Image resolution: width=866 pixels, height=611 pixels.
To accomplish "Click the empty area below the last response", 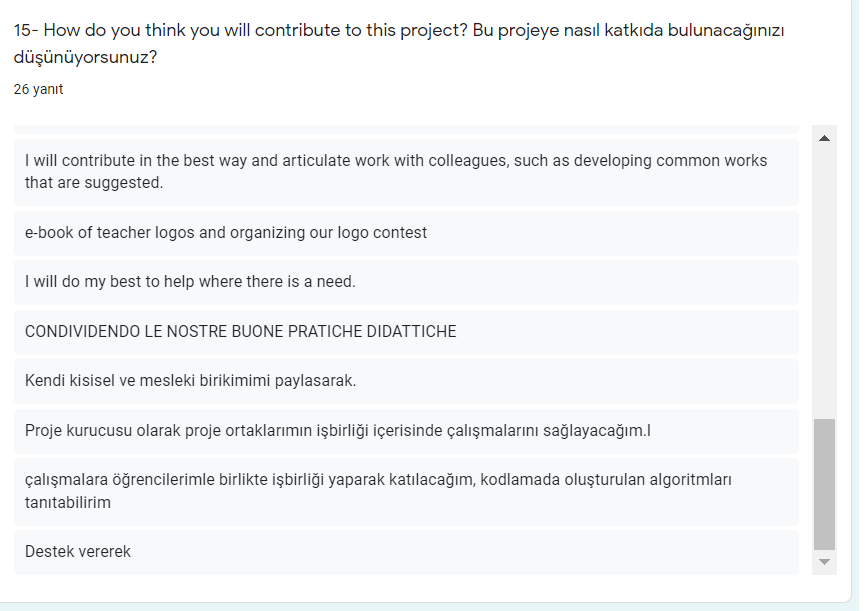I will (400, 590).
